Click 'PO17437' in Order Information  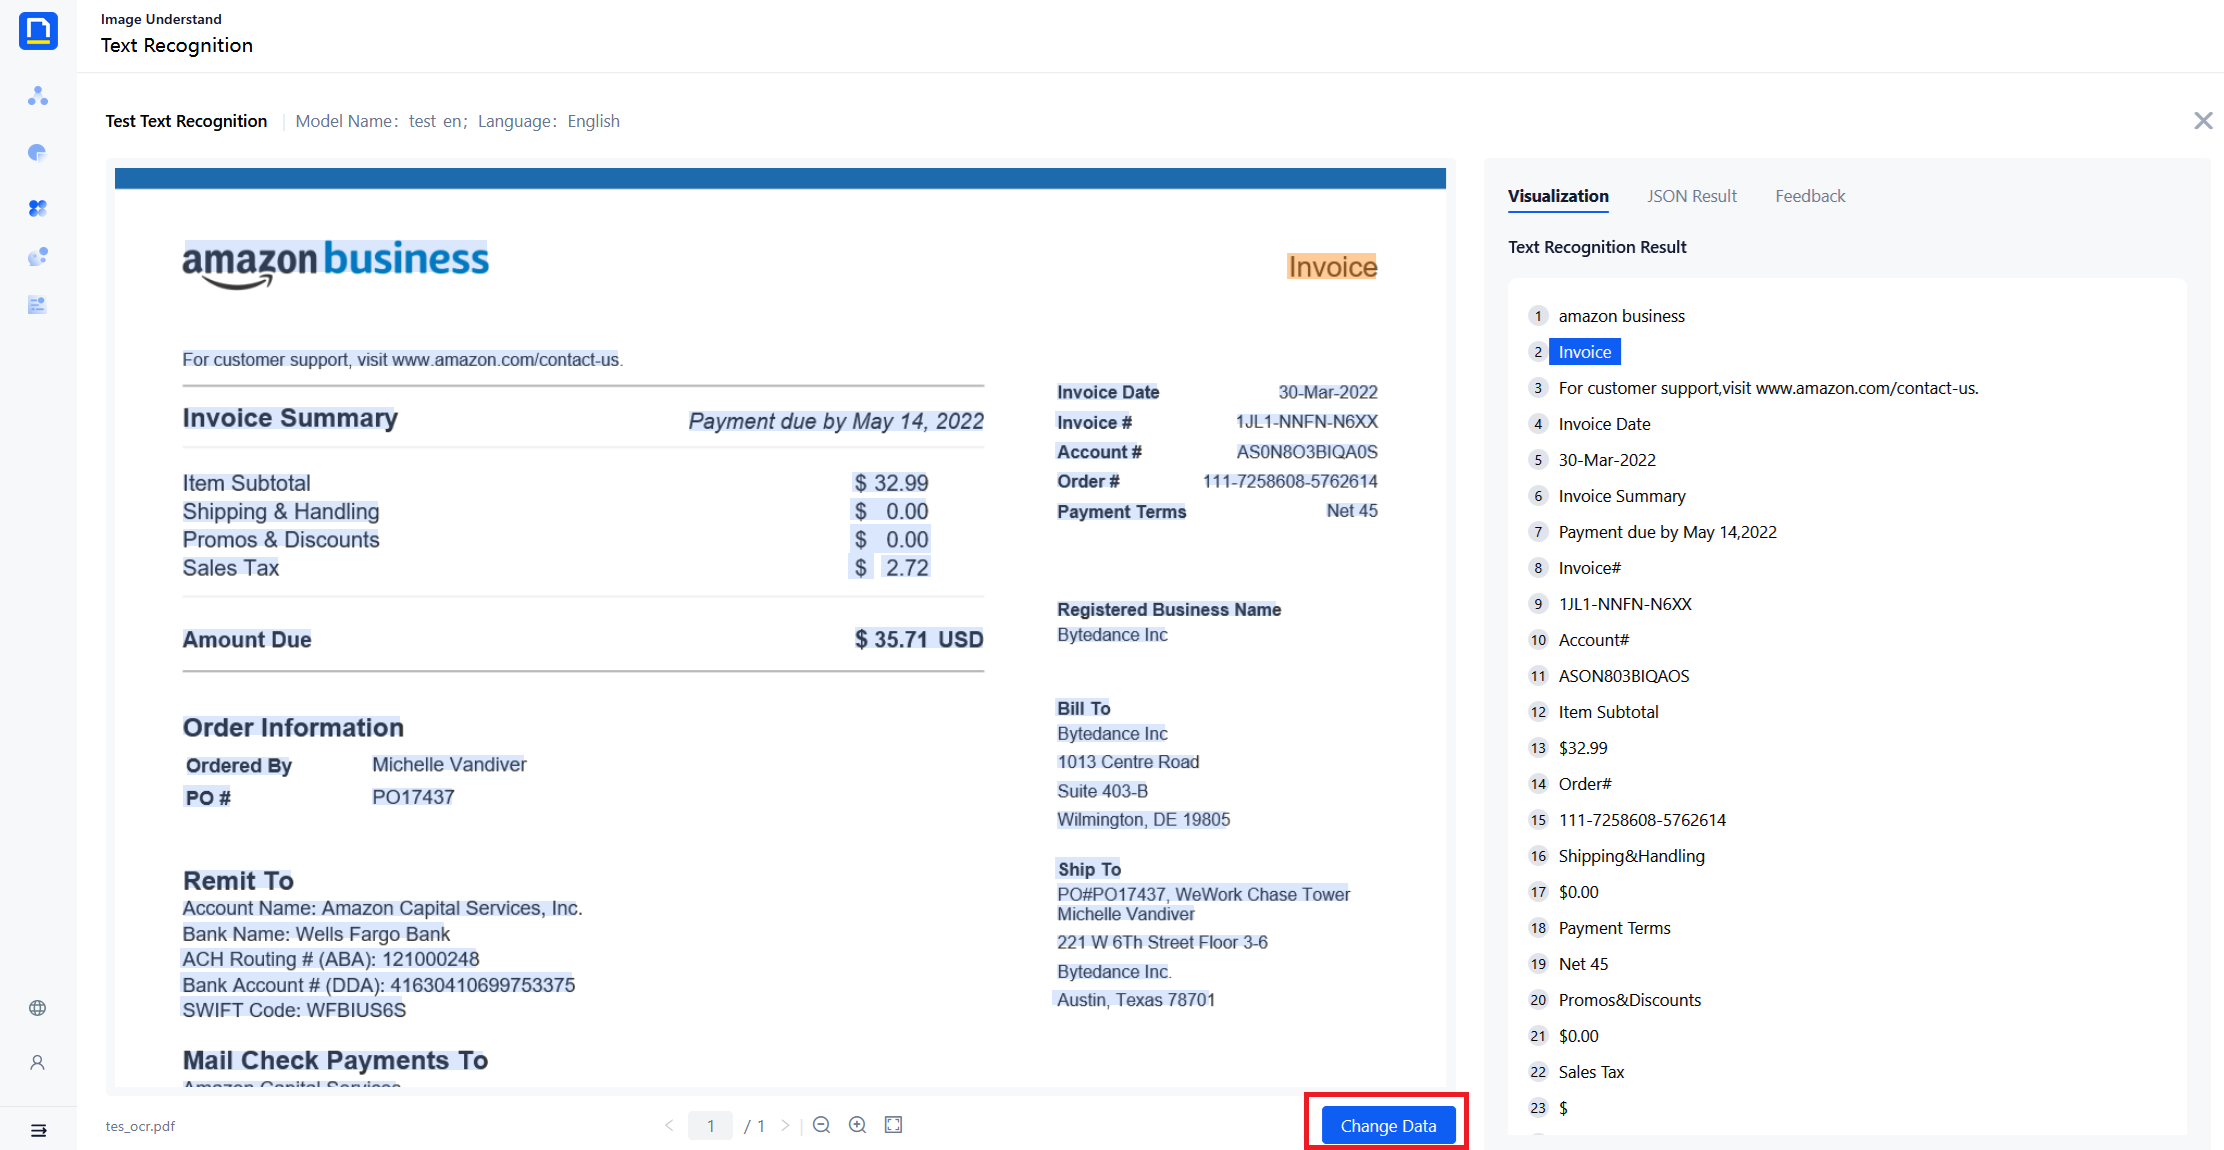[x=413, y=797]
